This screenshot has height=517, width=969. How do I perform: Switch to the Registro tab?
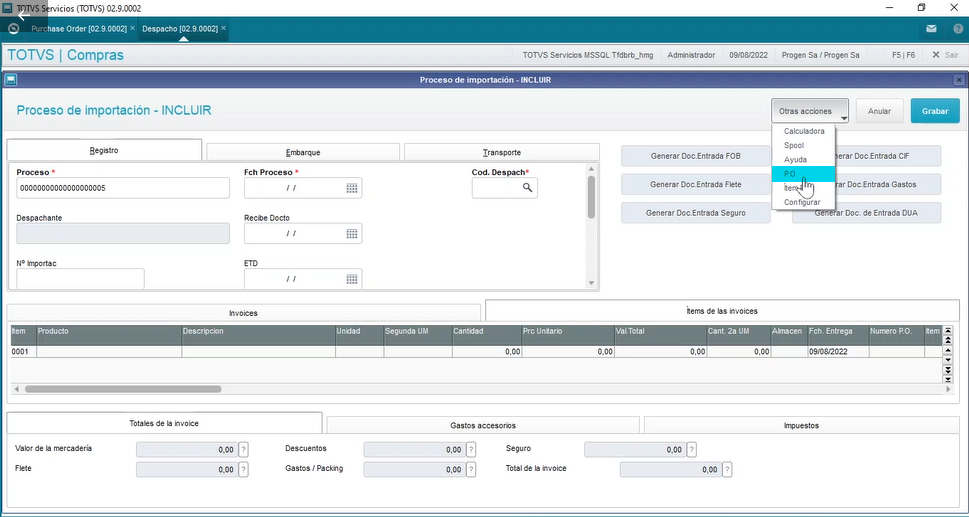click(x=104, y=150)
